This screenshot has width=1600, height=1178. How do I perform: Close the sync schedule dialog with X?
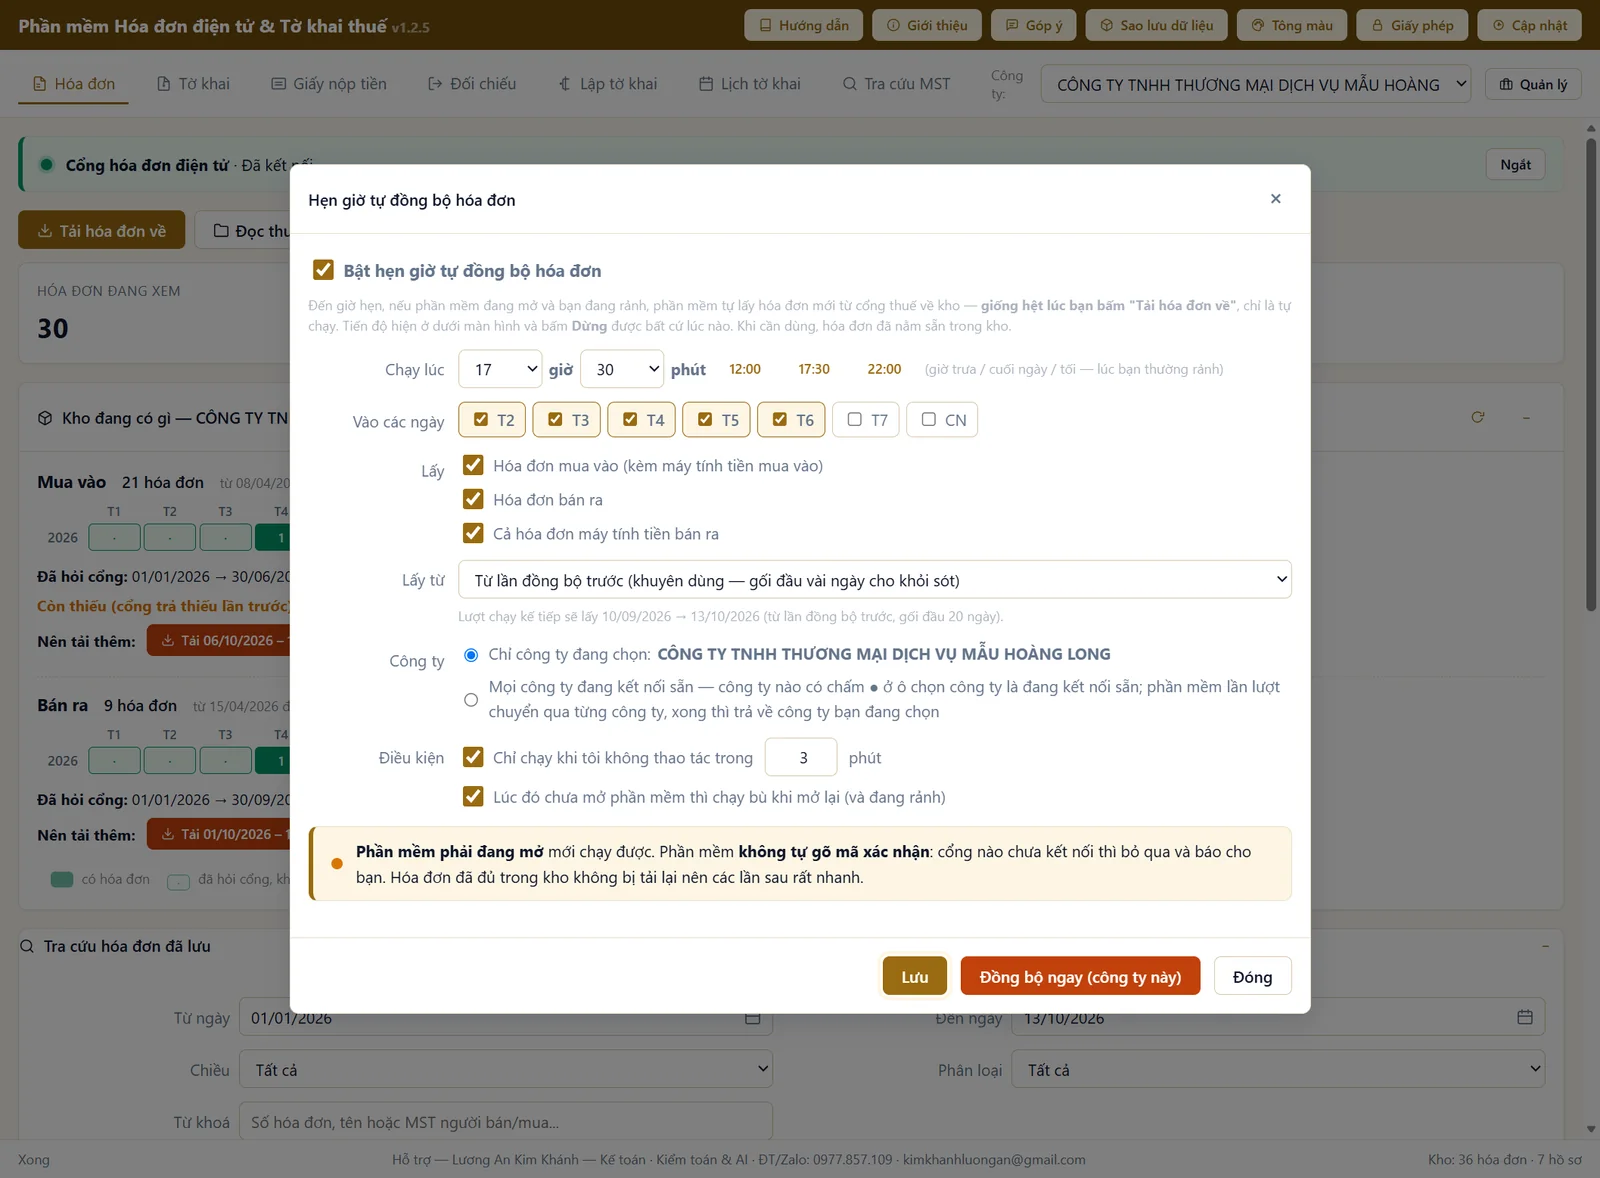(1275, 199)
